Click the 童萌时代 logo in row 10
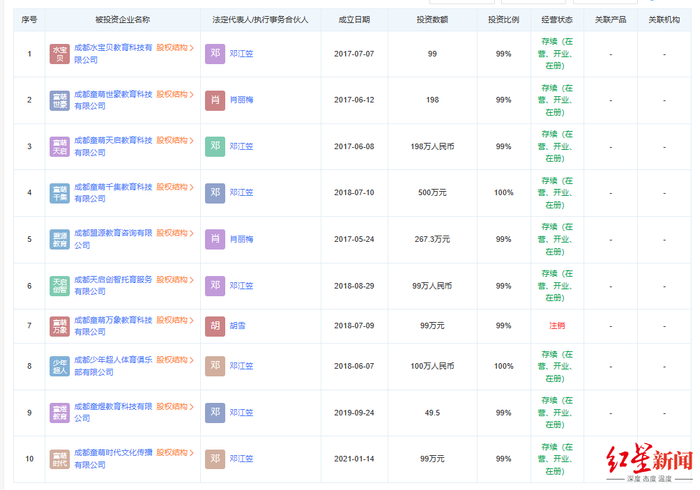This screenshot has height=490, width=700. click(60, 459)
